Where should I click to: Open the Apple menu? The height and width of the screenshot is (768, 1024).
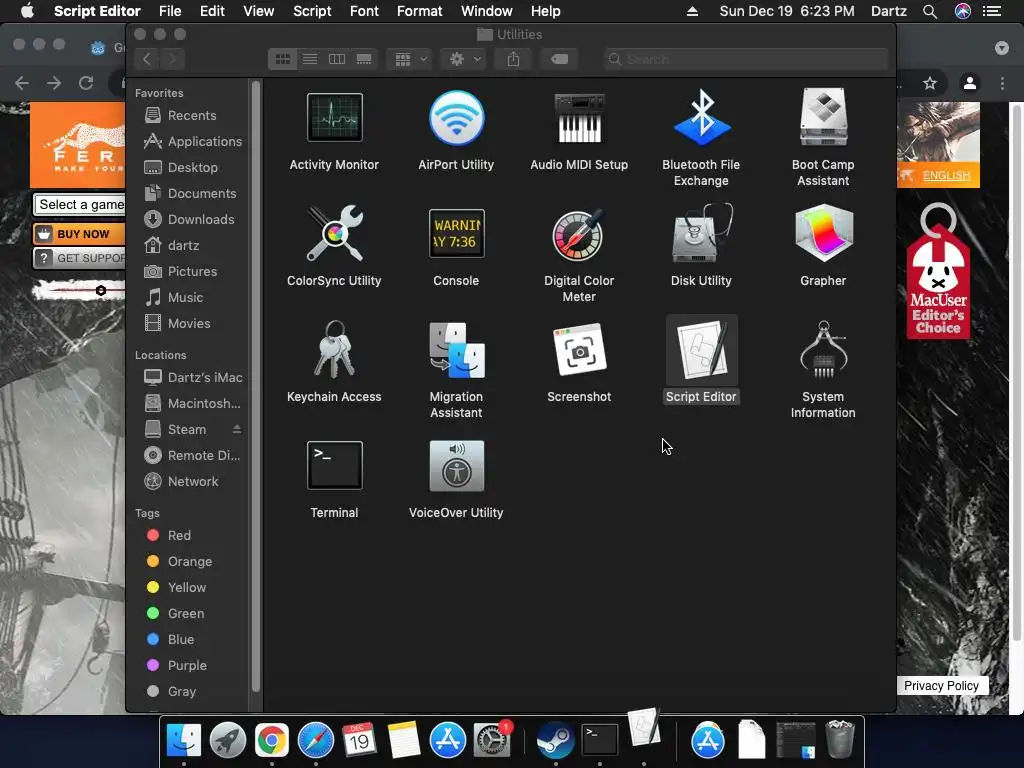click(x=27, y=11)
